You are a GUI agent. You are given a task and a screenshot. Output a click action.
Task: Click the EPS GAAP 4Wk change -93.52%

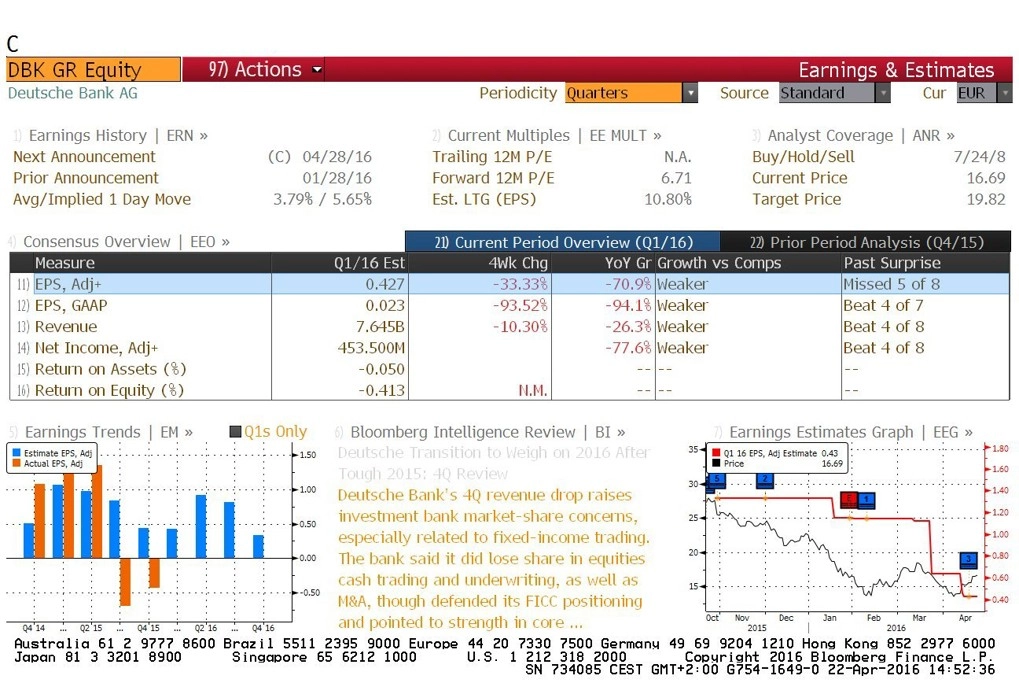[x=520, y=305]
